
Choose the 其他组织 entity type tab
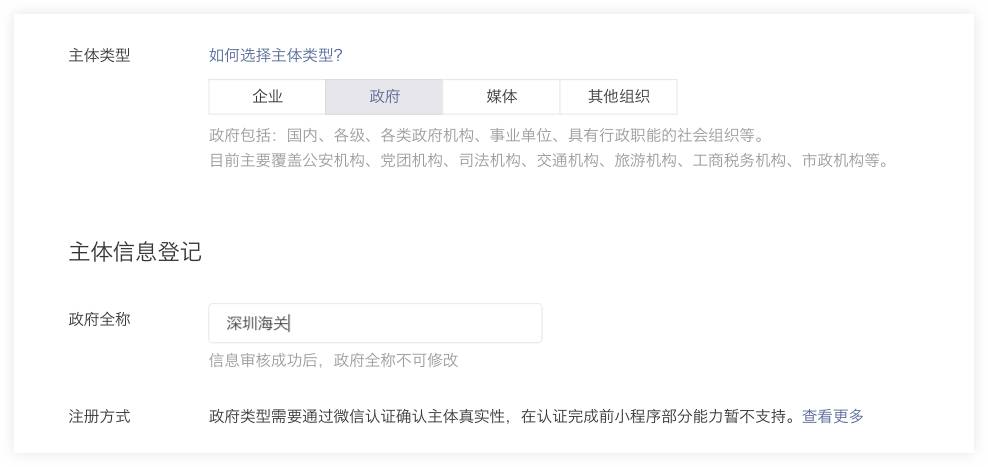coord(618,97)
